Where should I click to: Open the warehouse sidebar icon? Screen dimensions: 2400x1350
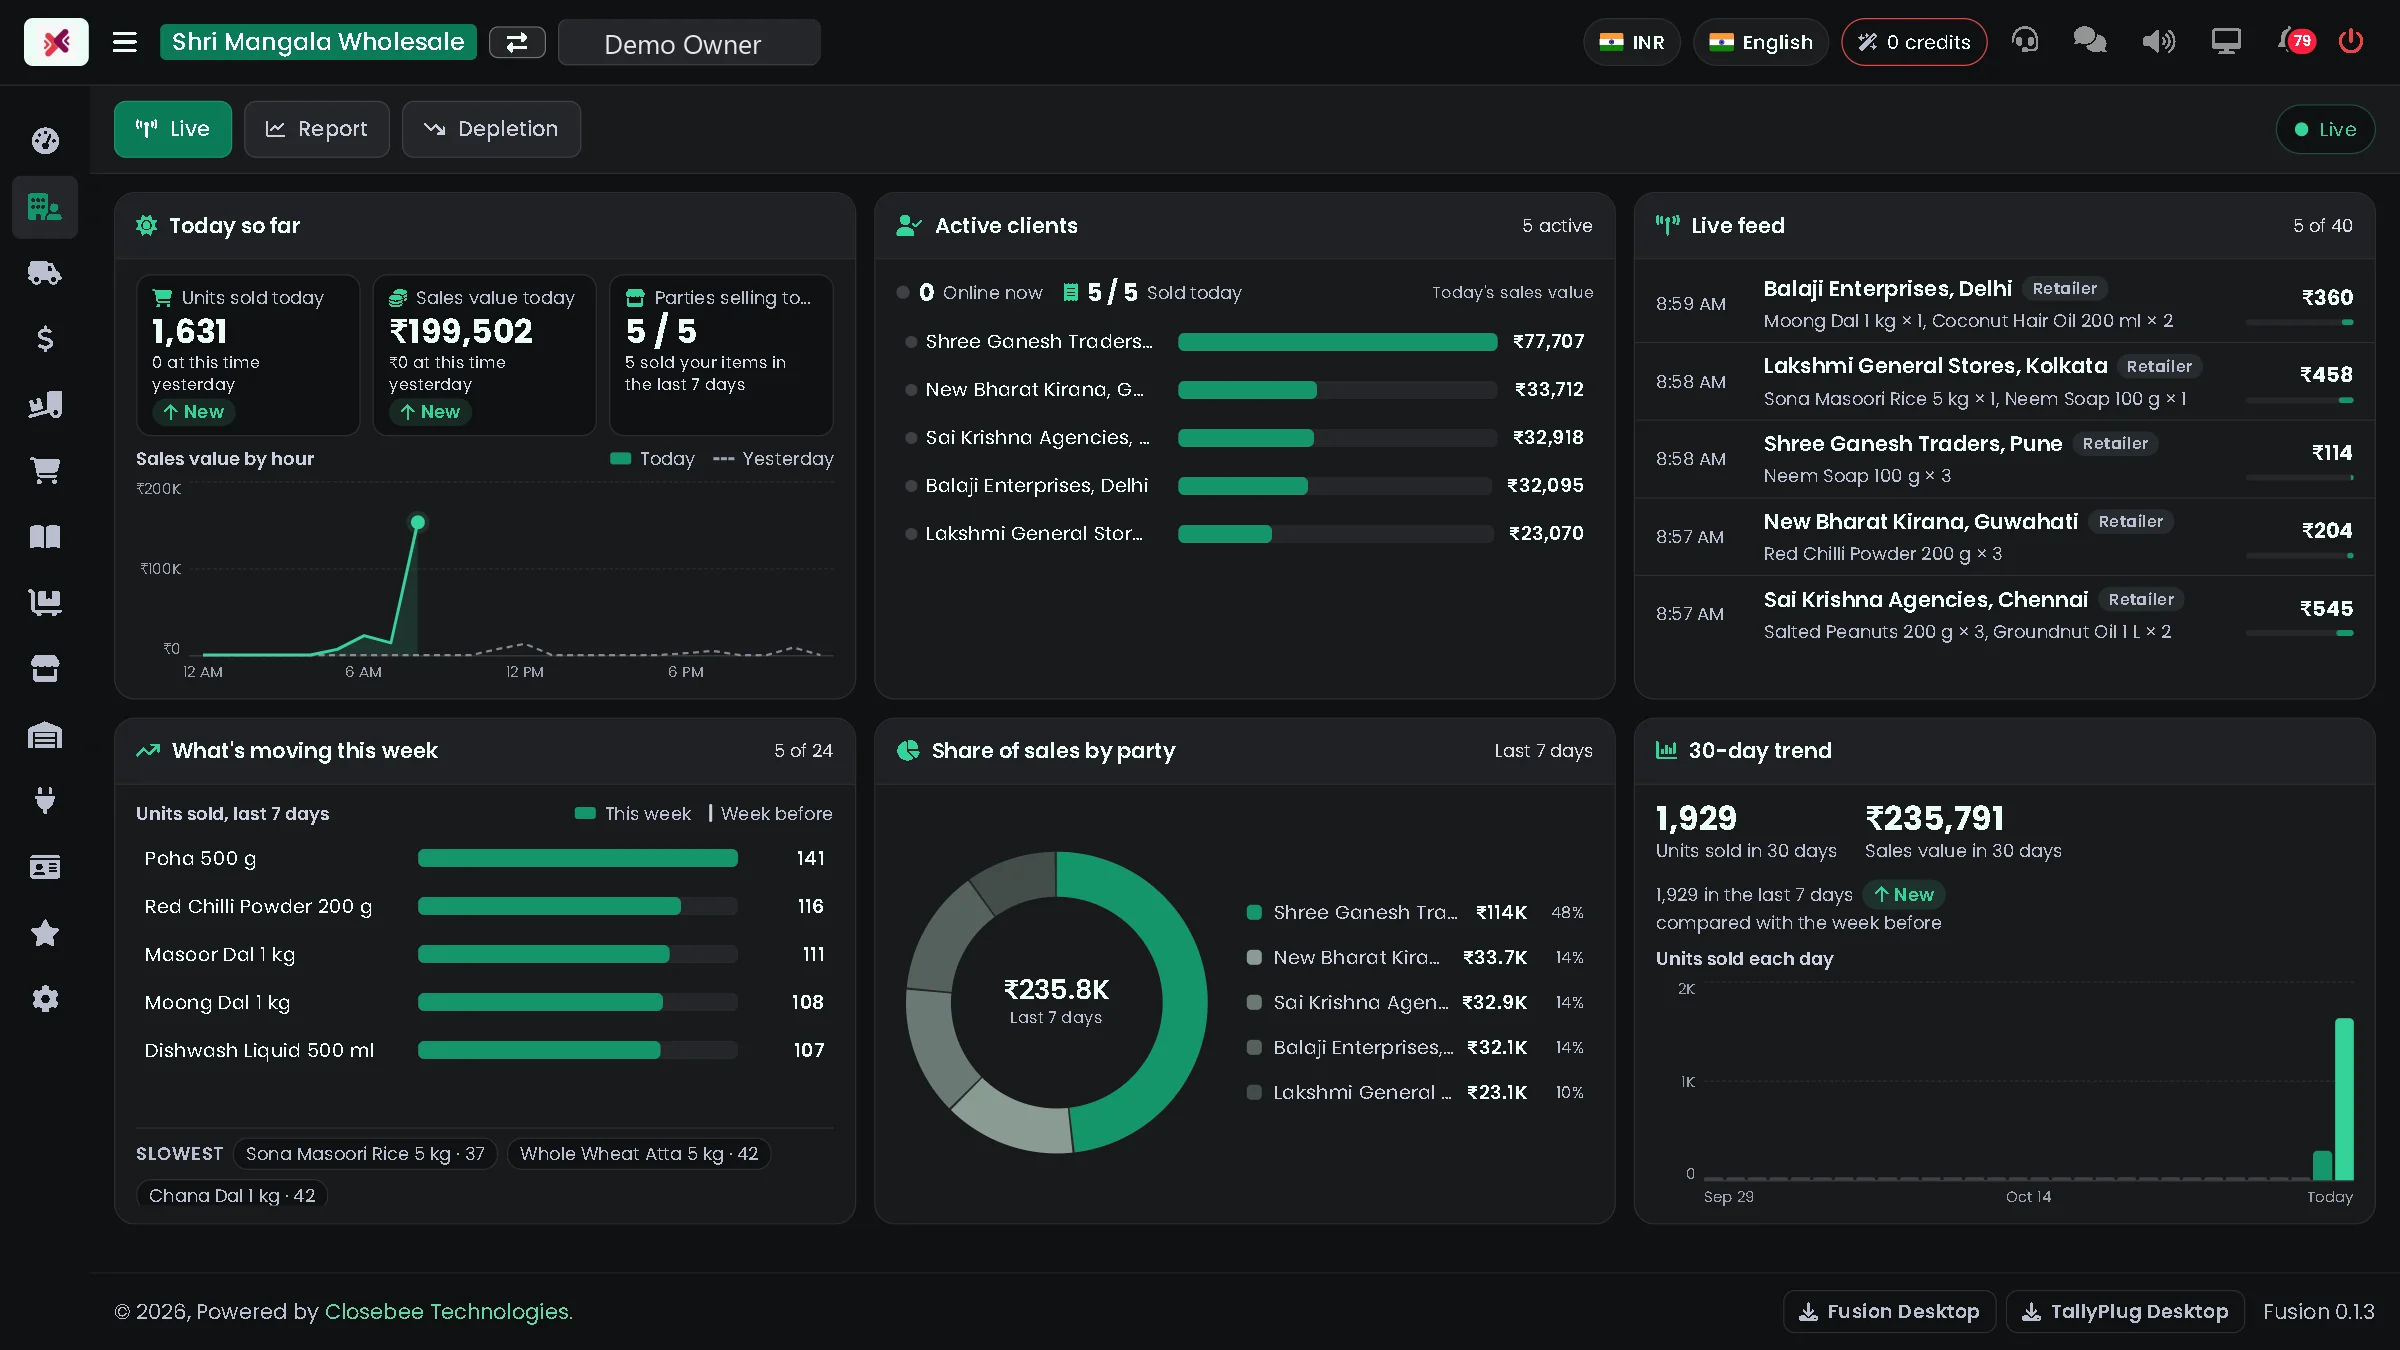45,735
